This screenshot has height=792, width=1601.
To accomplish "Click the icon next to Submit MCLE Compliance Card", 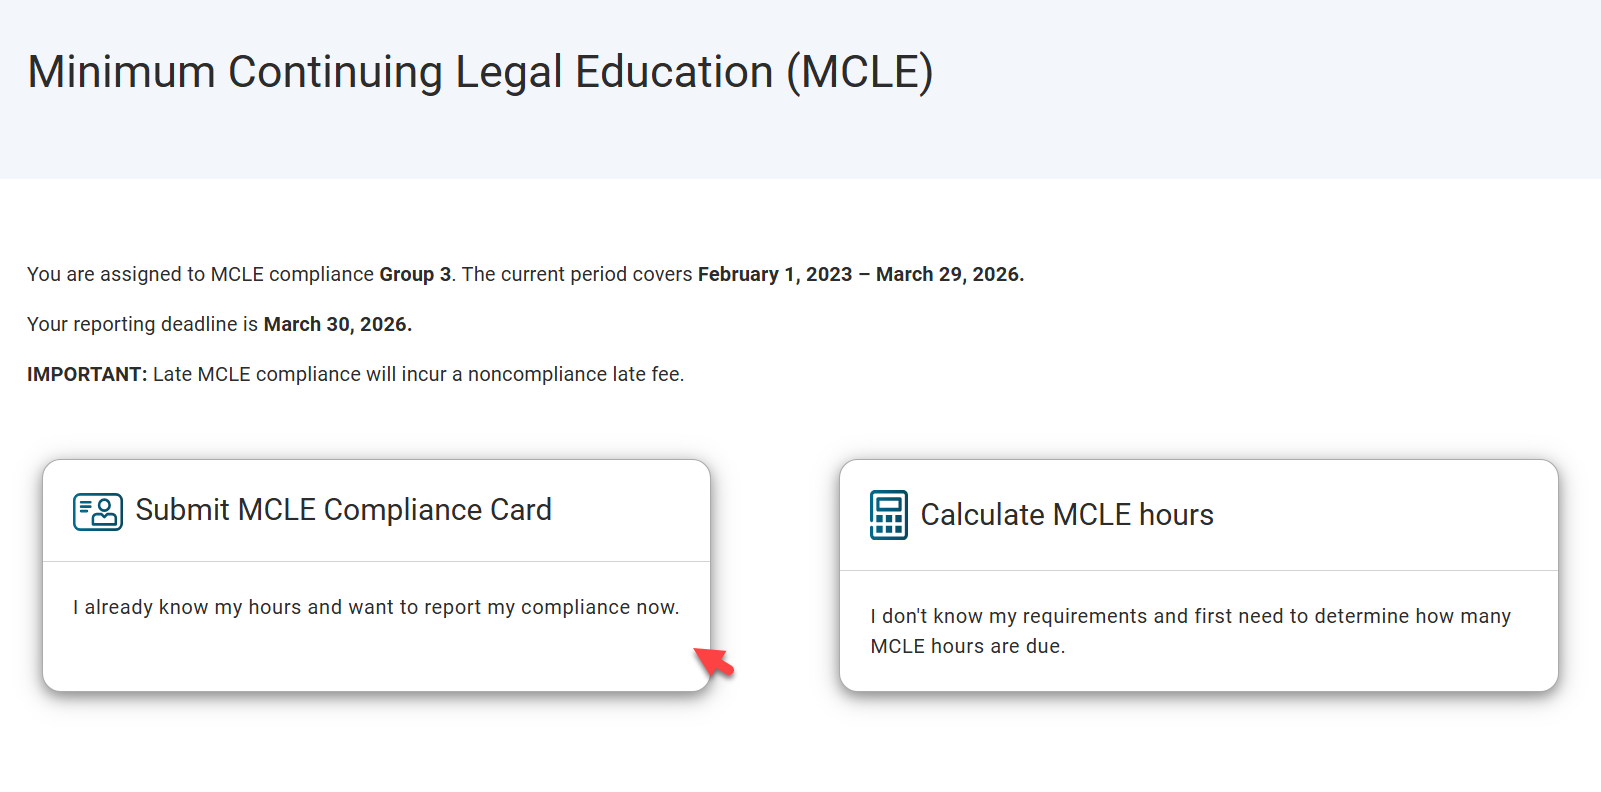I will (x=96, y=512).
